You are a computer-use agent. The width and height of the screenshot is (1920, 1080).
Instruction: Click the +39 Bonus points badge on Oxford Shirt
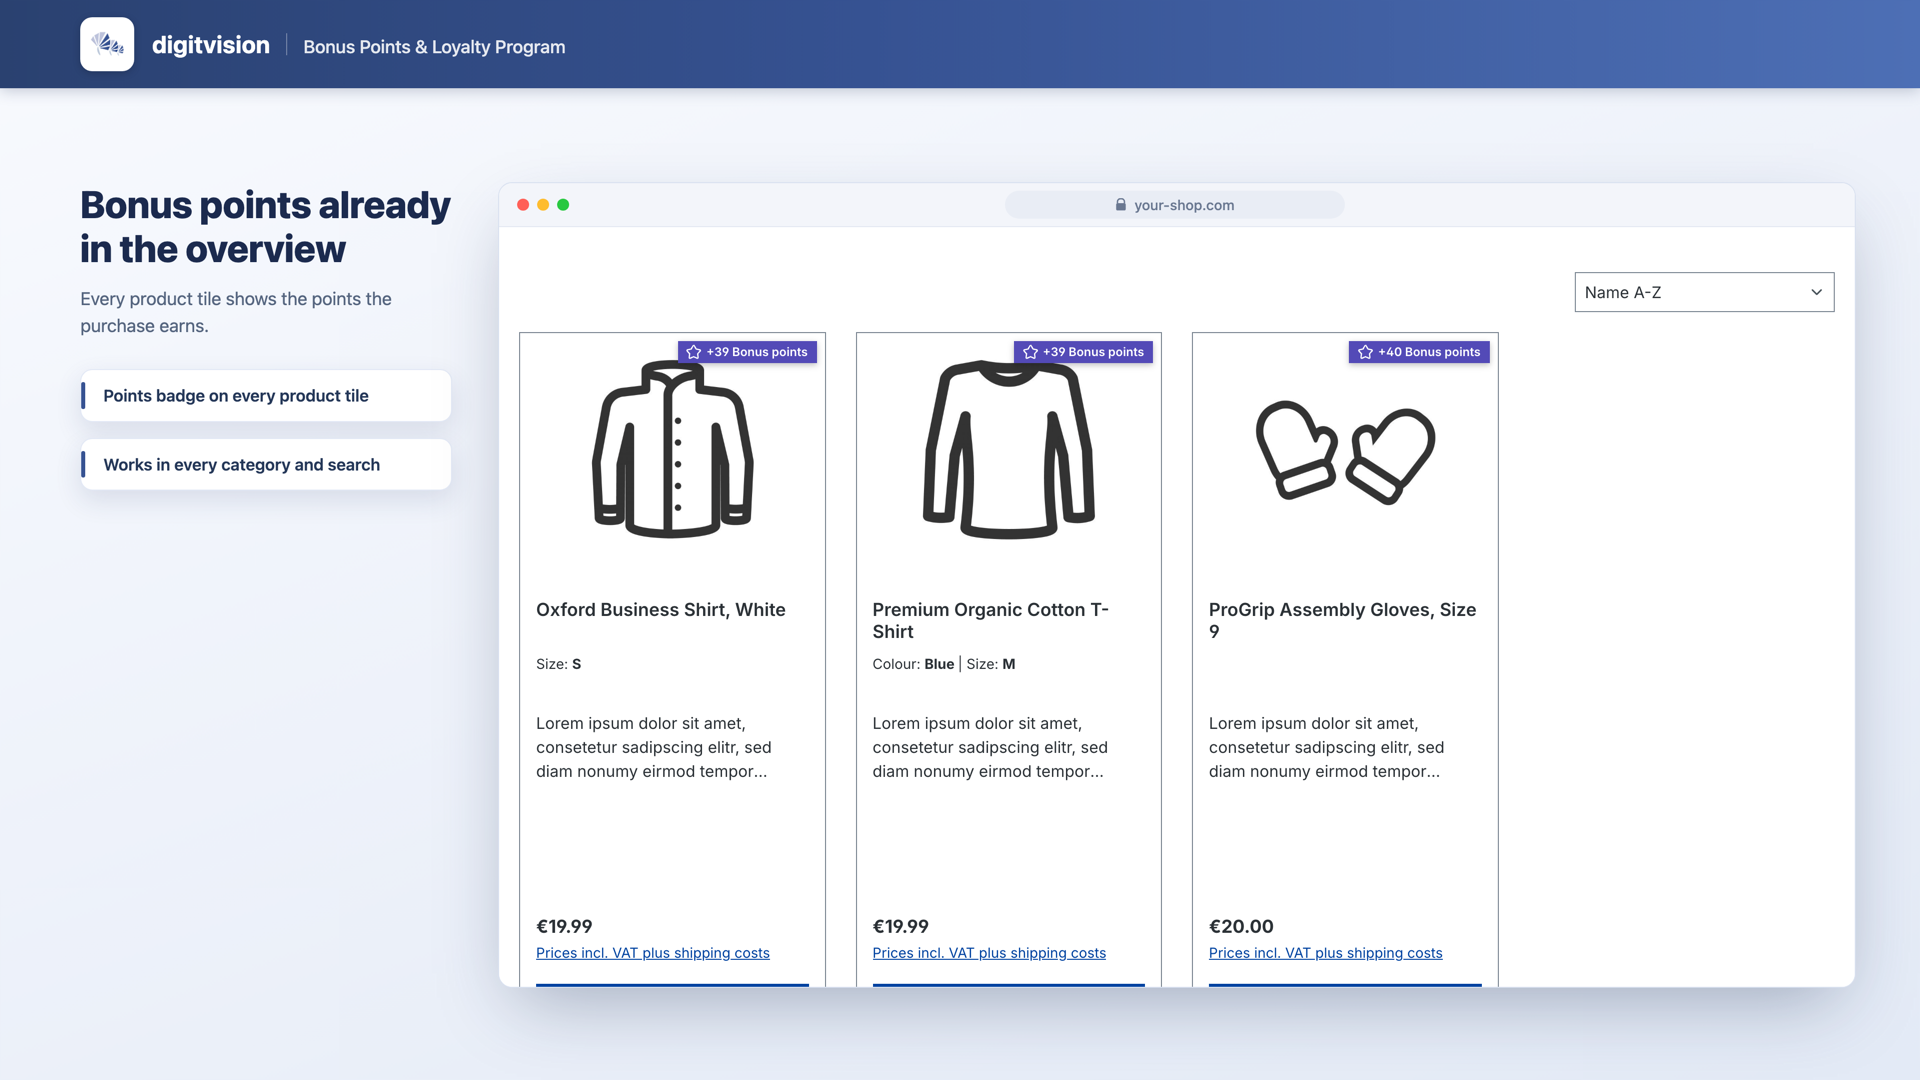point(747,352)
